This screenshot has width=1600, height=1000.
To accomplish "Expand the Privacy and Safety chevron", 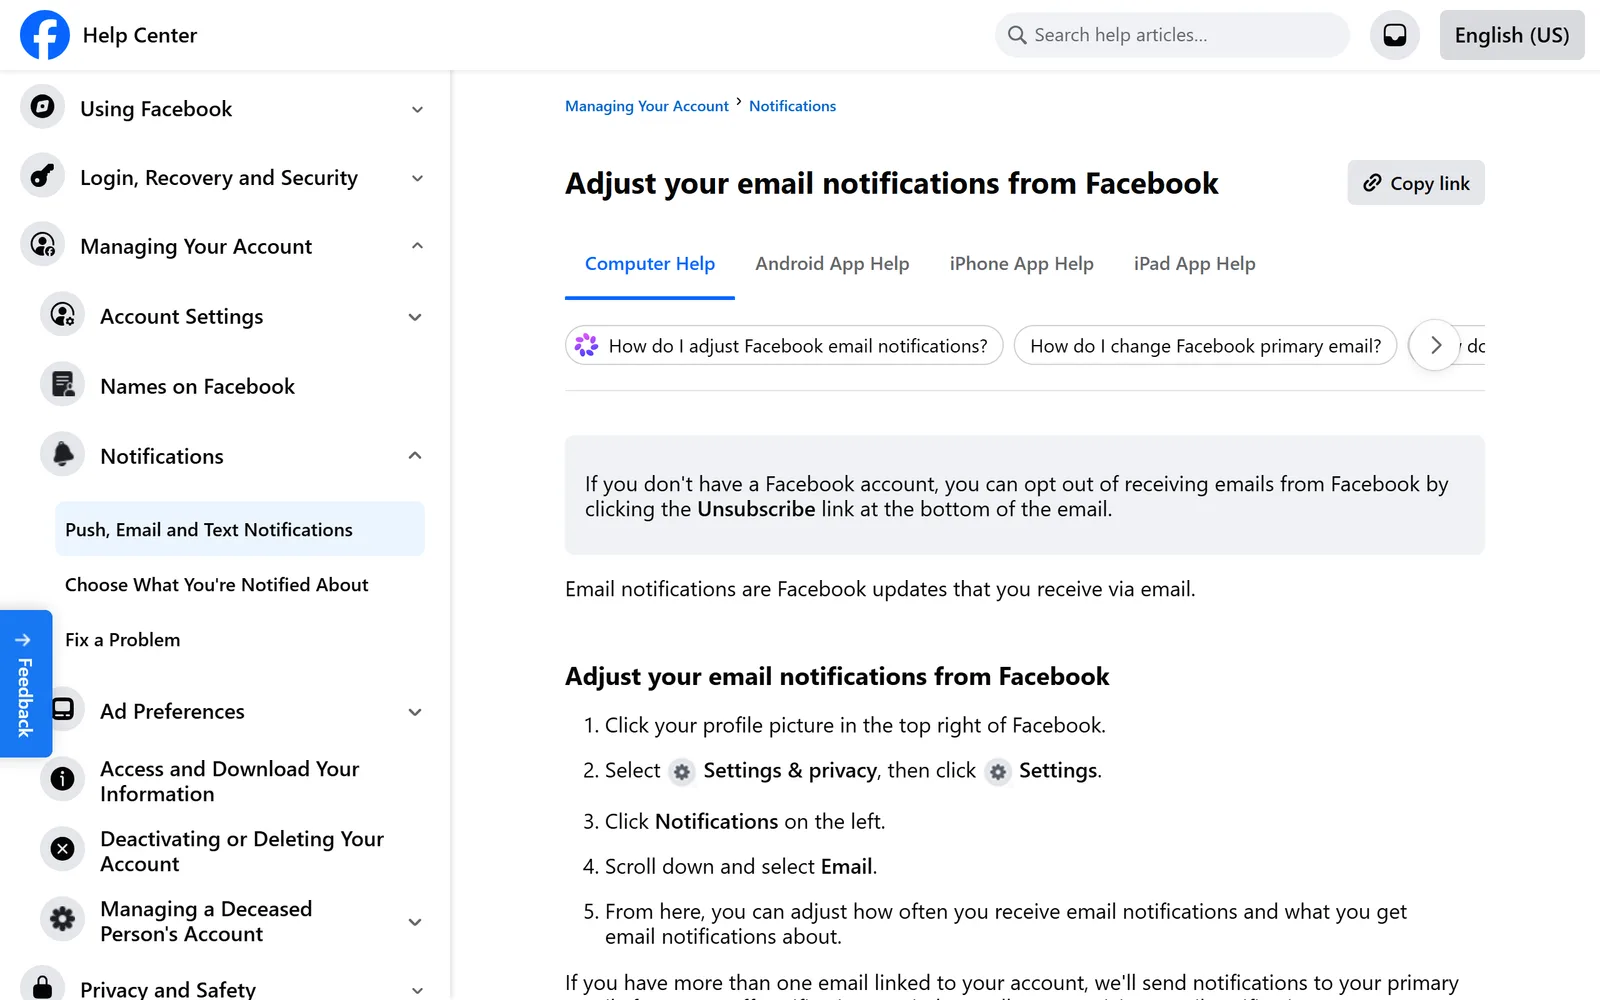I will tap(417, 990).
